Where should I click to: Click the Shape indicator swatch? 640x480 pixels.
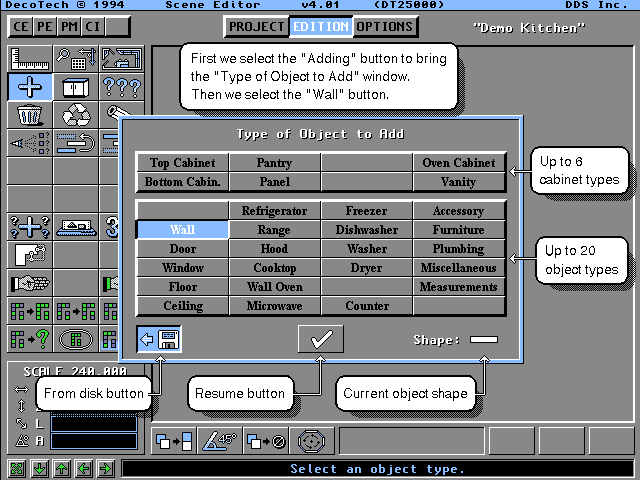coord(484,340)
